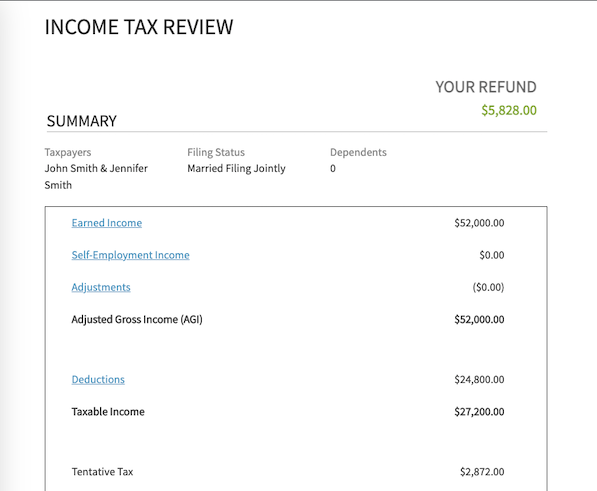Image resolution: width=597 pixels, height=491 pixels.
Task: Click the SUMMARY section heading
Action: tap(81, 121)
